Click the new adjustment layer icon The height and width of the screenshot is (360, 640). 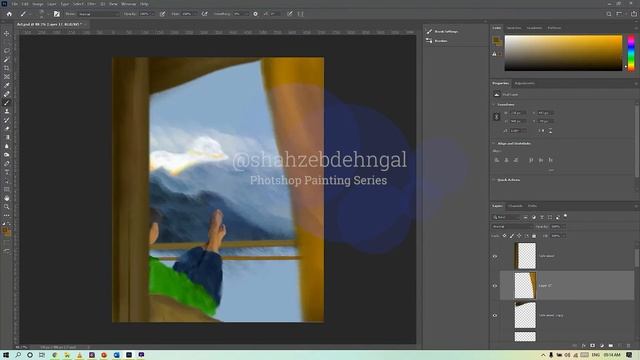pos(601,346)
